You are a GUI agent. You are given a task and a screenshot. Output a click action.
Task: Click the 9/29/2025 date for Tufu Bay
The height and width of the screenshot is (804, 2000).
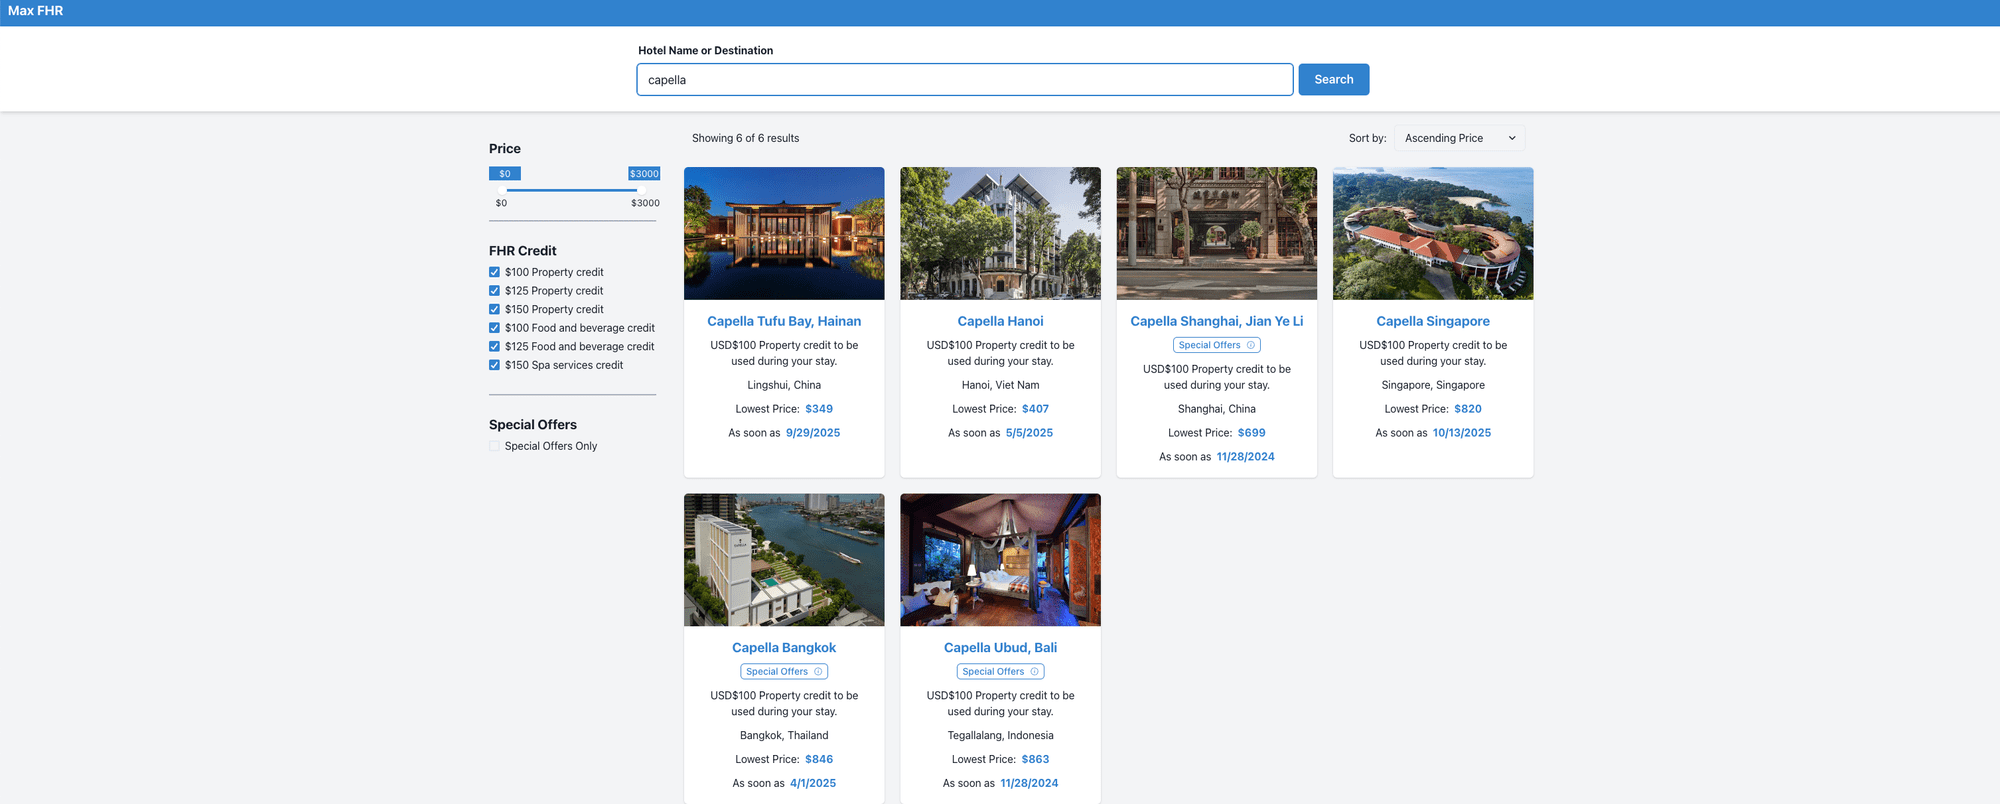coord(813,433)
